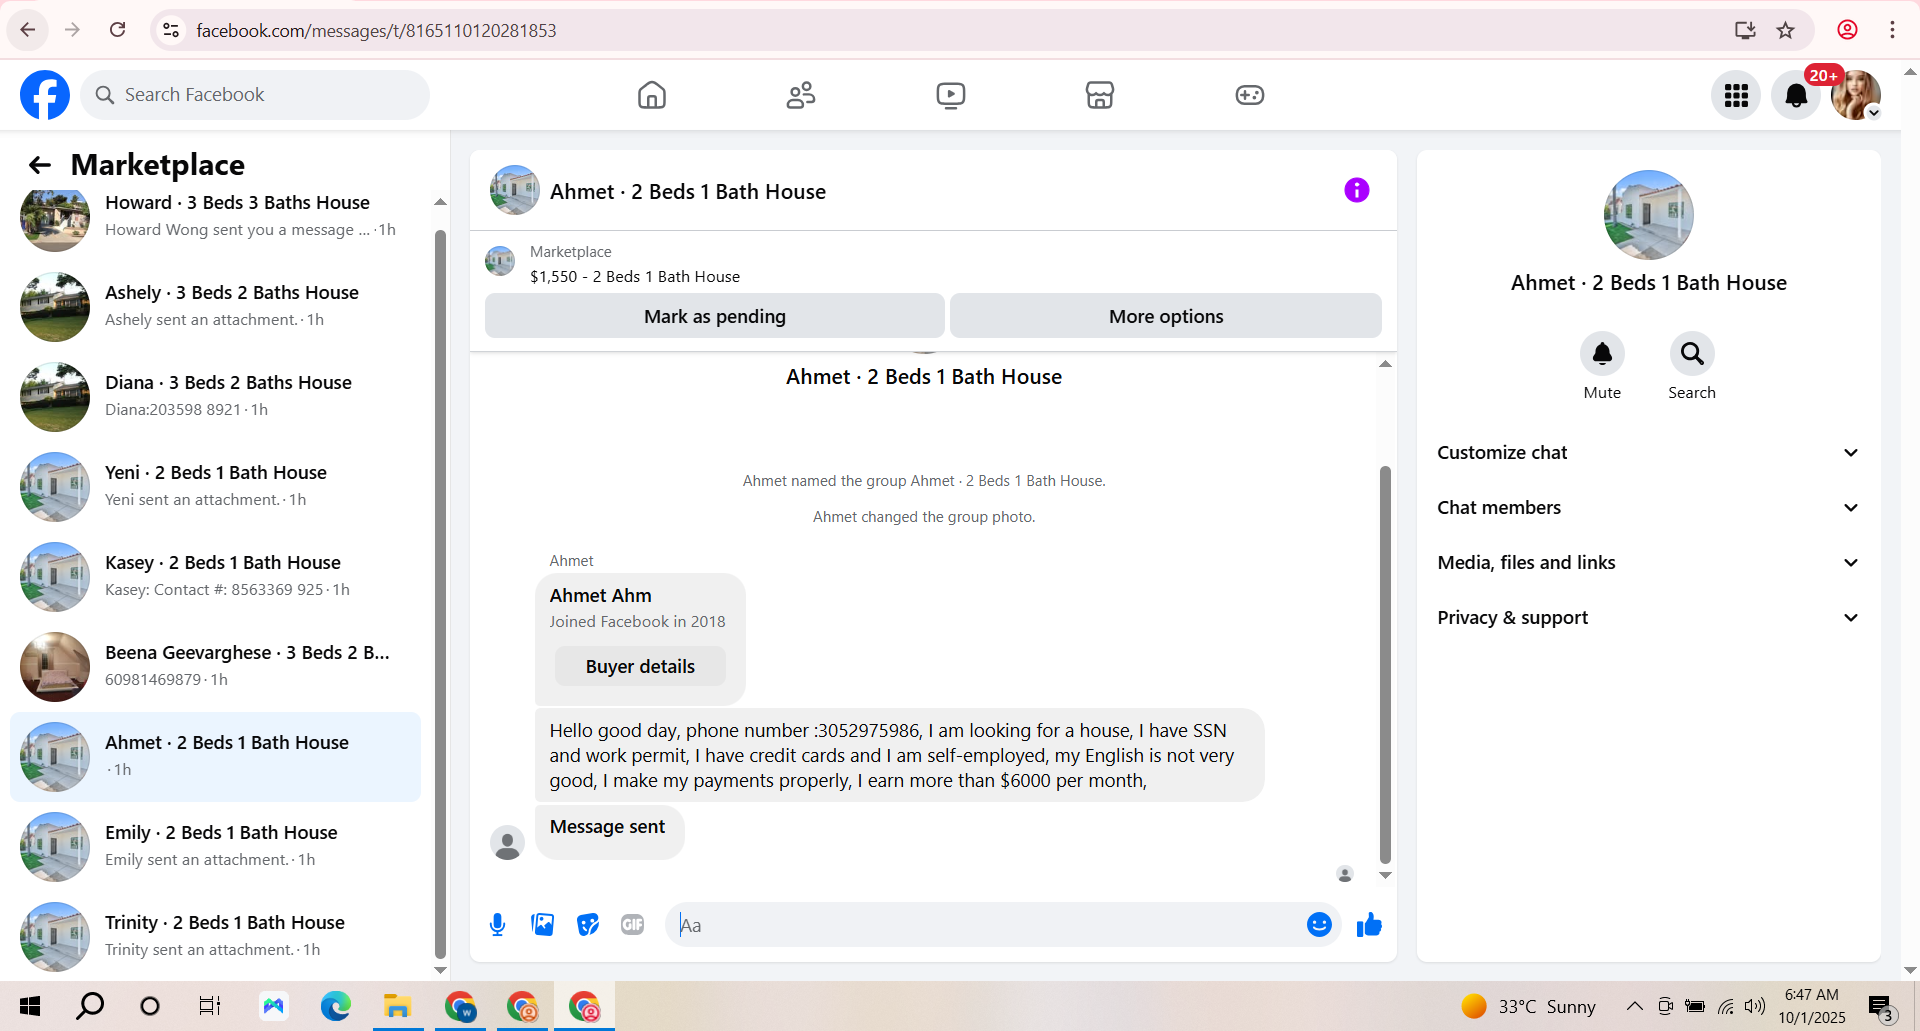Open Beena Geevarghese conversation

pos(215,666)
